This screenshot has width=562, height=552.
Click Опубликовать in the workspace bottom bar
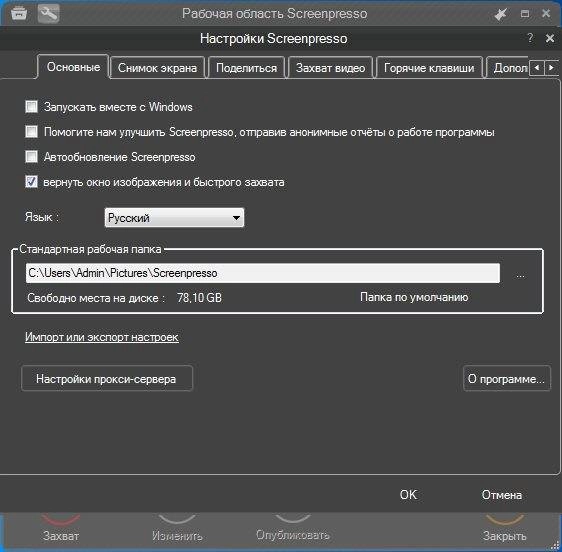(x=292, y=535)
